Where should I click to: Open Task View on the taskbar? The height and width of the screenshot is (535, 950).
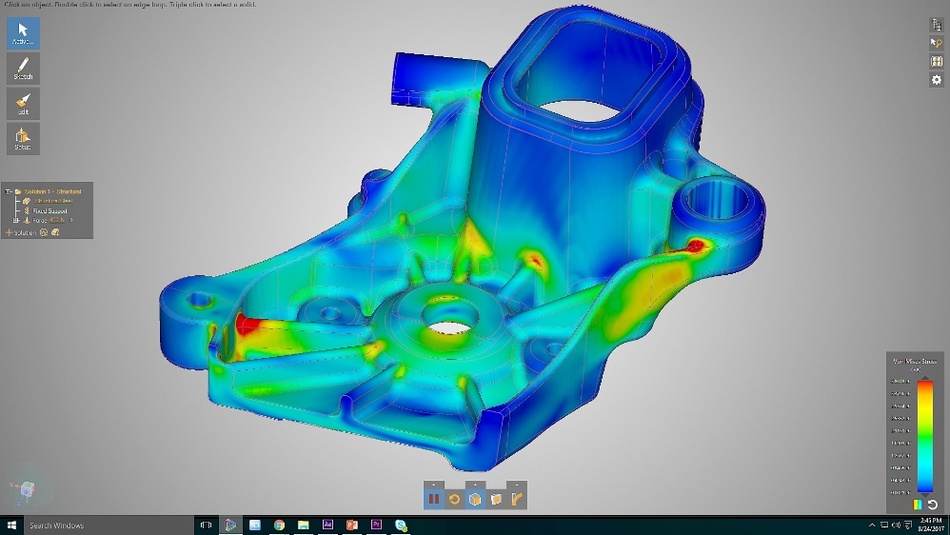206,525
